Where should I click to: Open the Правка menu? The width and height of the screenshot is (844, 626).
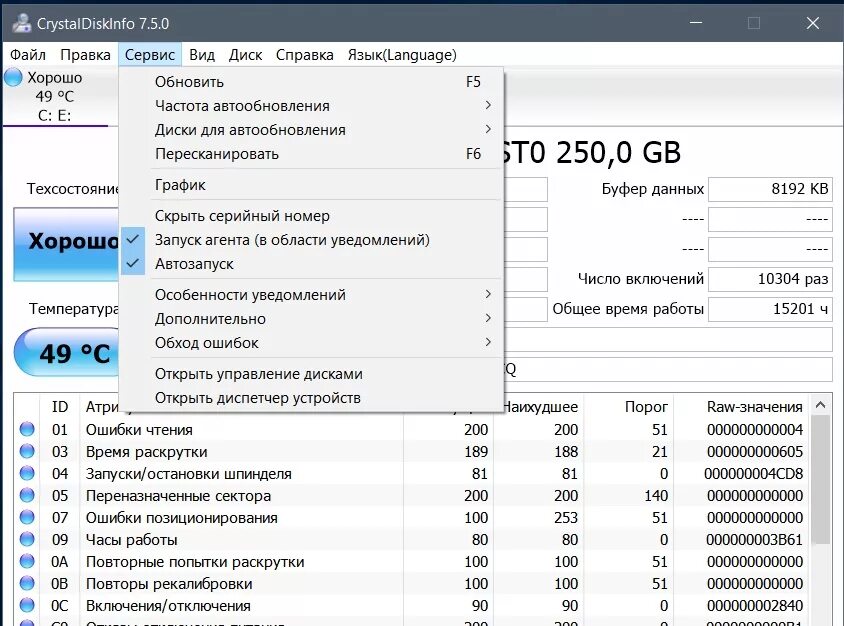[x=86, y=55]
